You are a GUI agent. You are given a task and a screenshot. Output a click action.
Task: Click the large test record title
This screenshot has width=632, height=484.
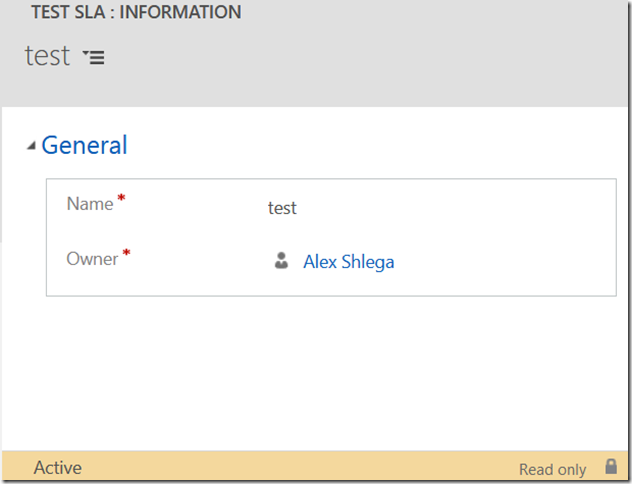point(47,56)
